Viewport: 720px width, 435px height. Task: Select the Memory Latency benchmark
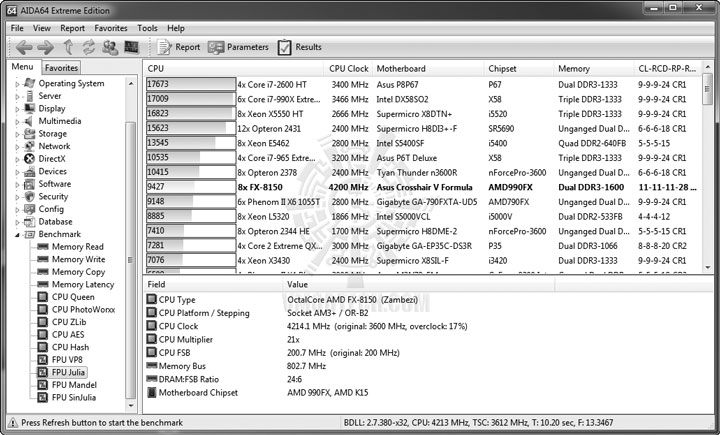click(x=83, y=284)
